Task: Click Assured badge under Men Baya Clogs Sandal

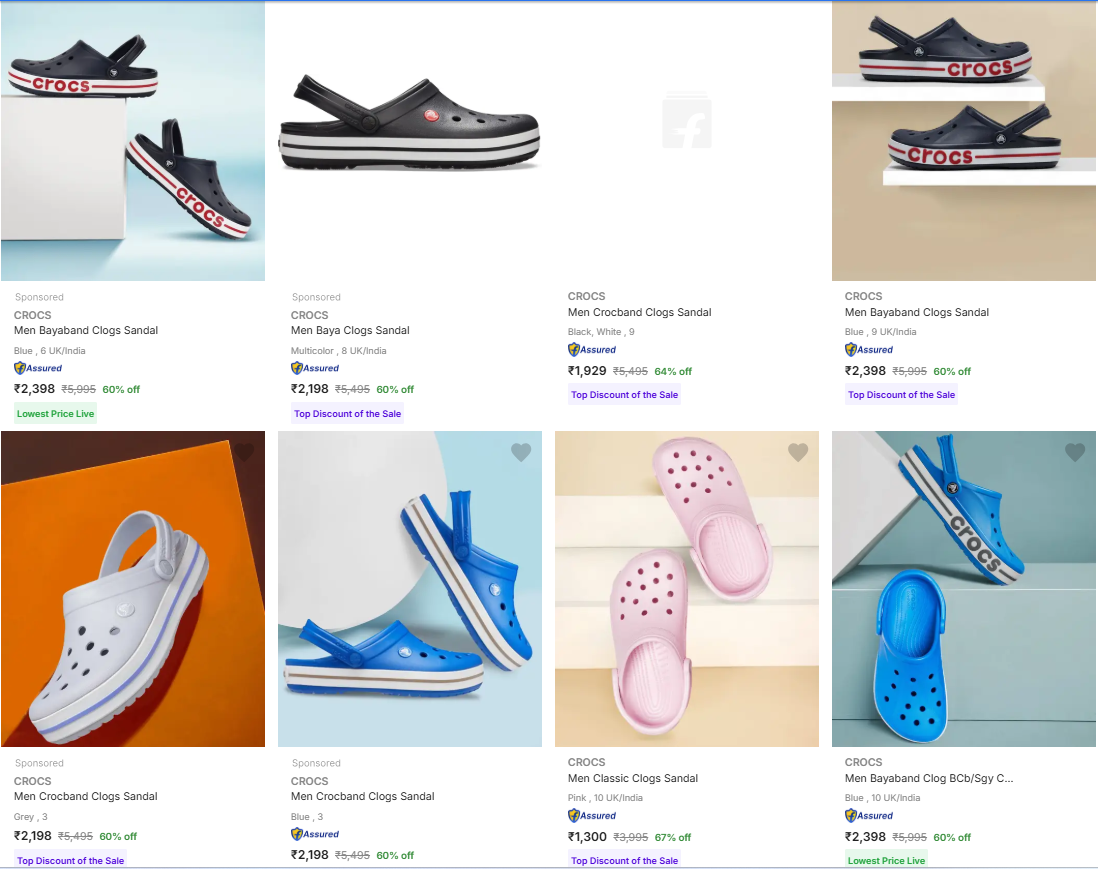Action: pos(315,368)
